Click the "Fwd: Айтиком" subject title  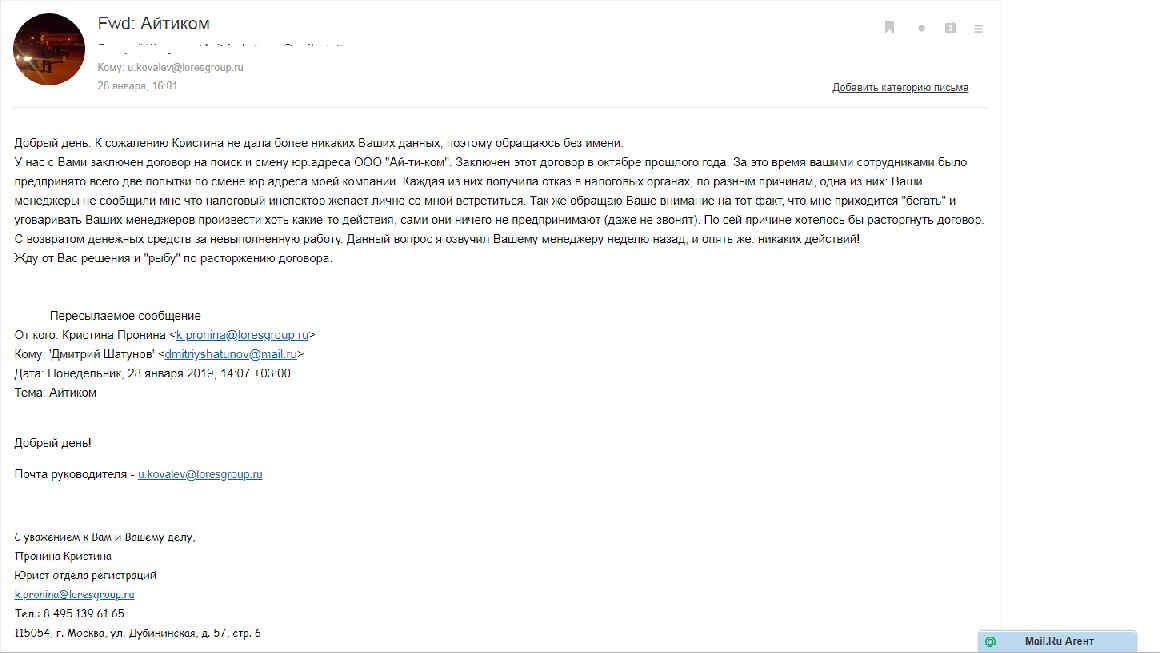(x=154, y=23)
